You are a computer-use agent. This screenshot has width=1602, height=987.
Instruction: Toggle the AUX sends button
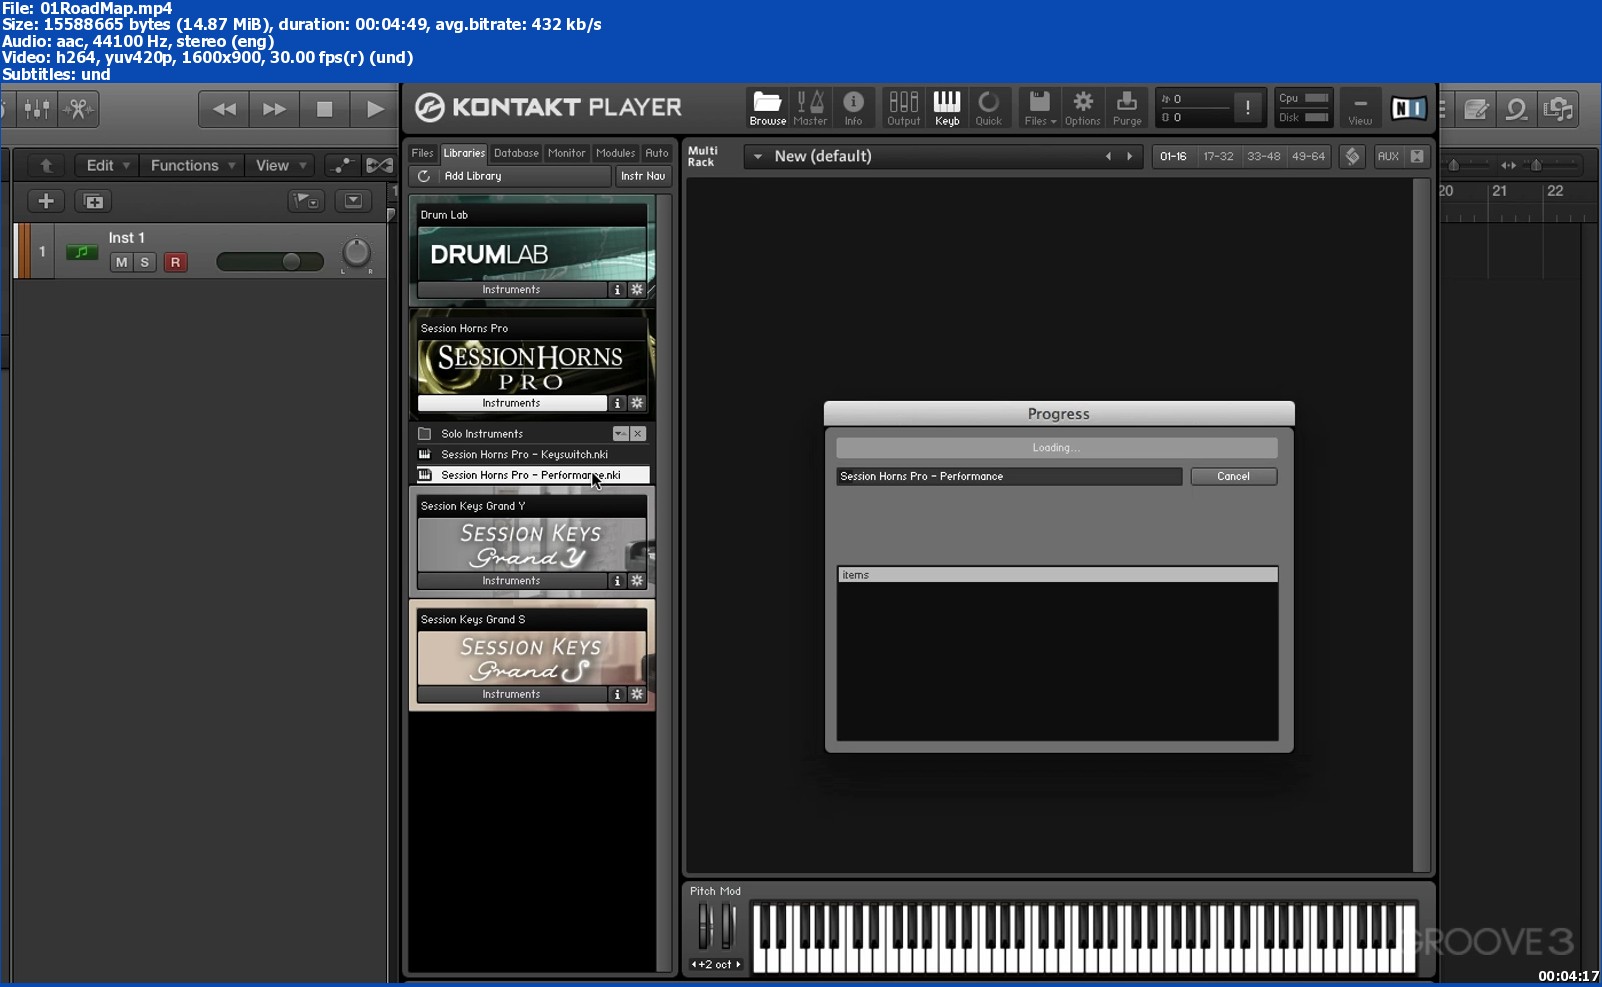(x=1388, y=156)
